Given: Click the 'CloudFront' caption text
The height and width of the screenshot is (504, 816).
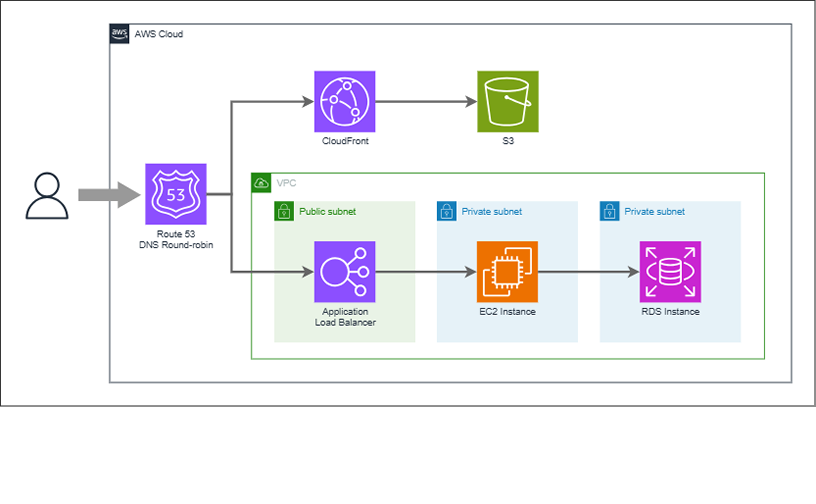Looking at the screenshot, I should [345, 141].
